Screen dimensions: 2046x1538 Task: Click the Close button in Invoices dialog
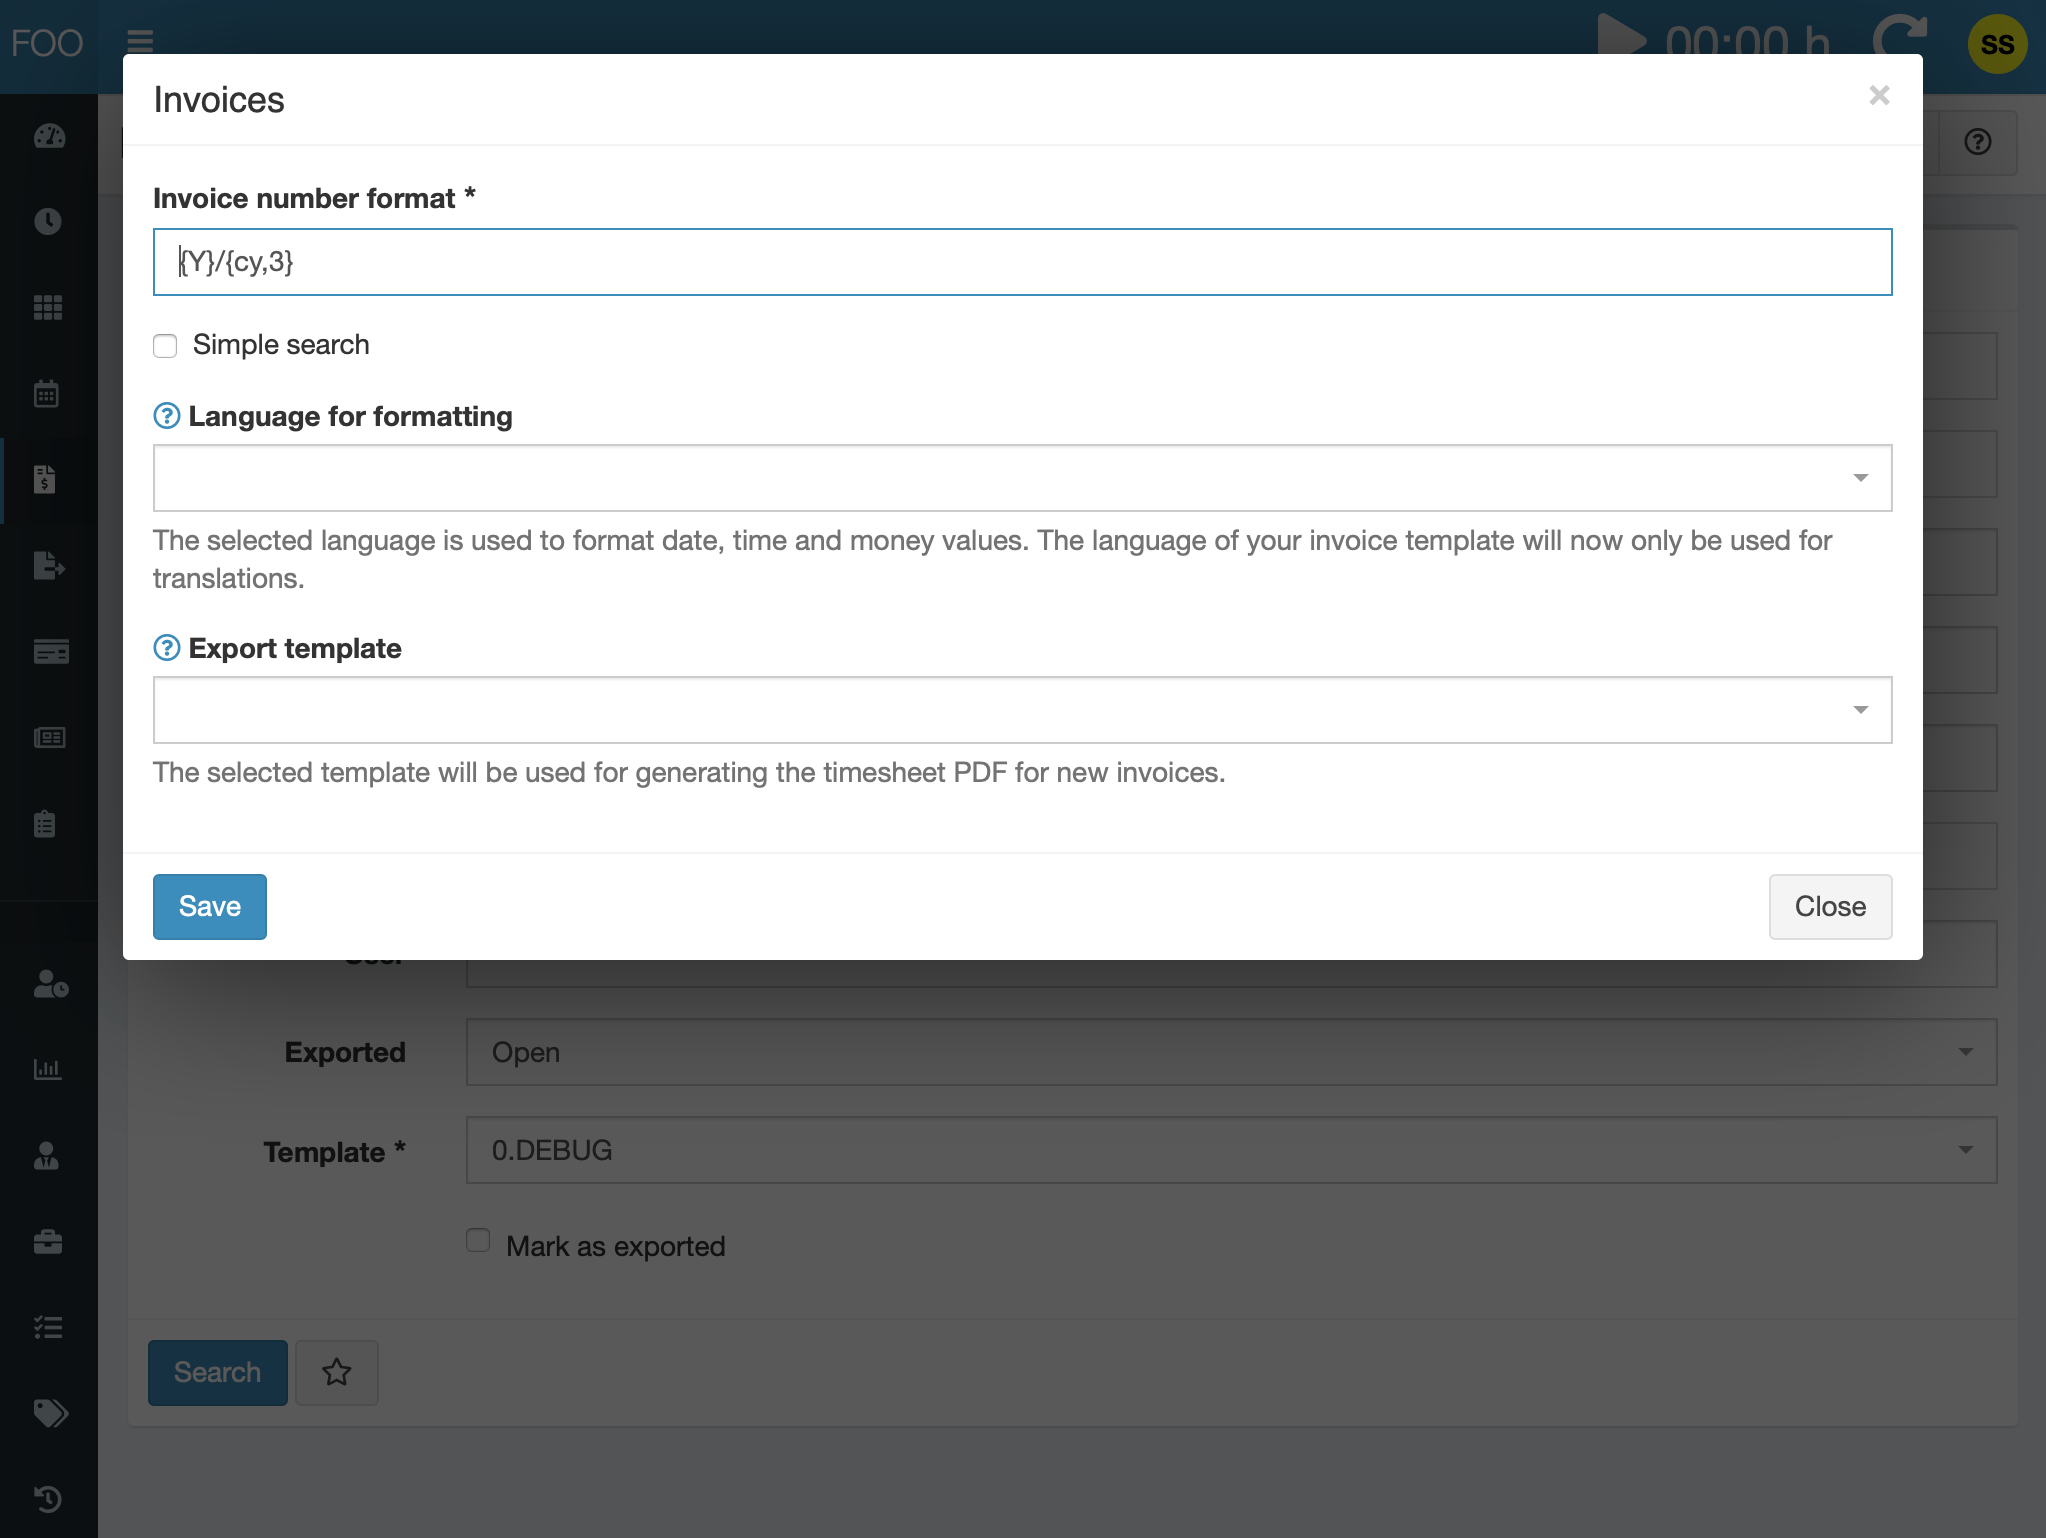tap(1830, 907)
